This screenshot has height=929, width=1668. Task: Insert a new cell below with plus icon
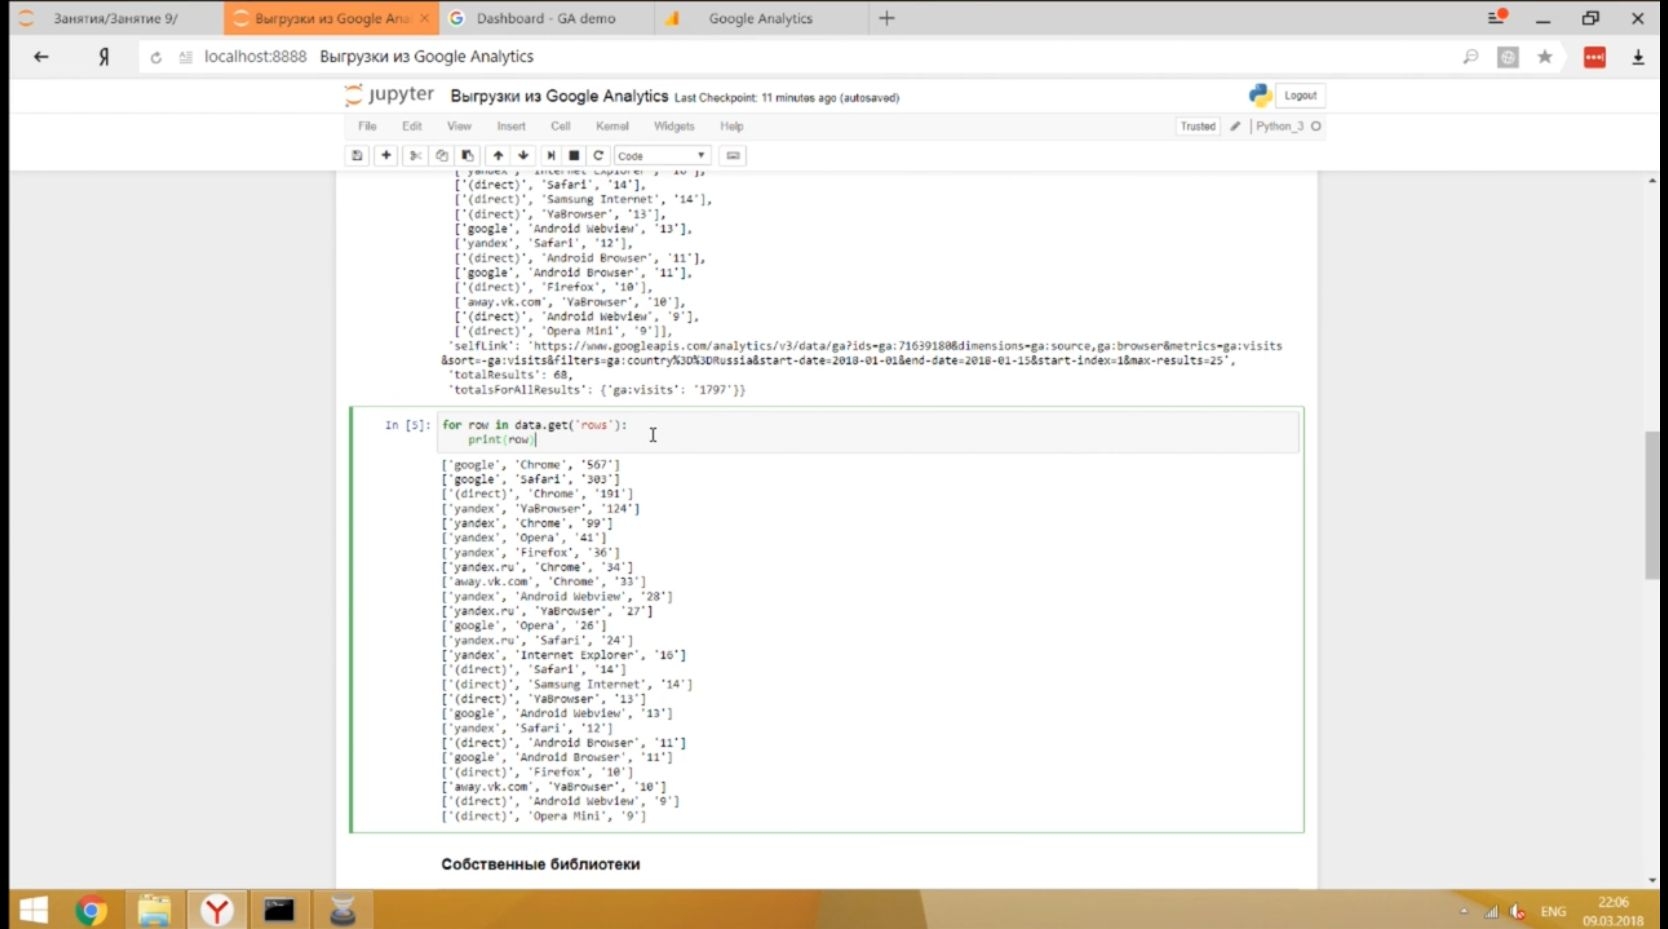[386, 156]
